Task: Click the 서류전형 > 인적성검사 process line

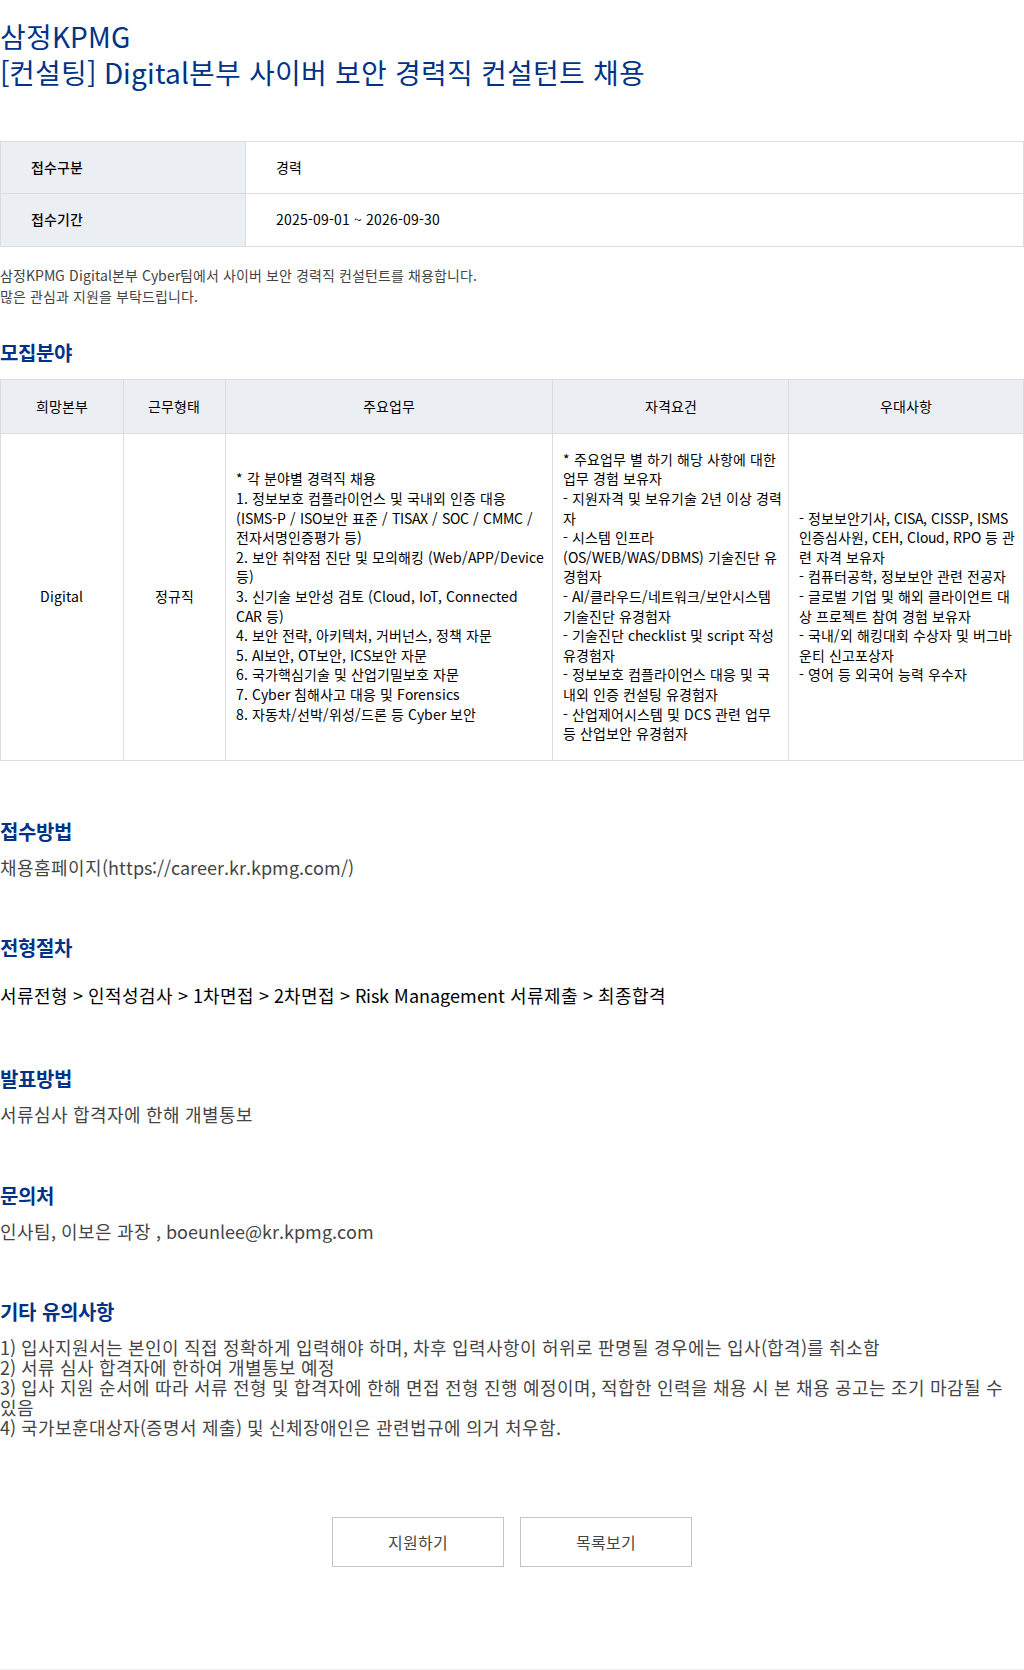Action: [333, 996]
